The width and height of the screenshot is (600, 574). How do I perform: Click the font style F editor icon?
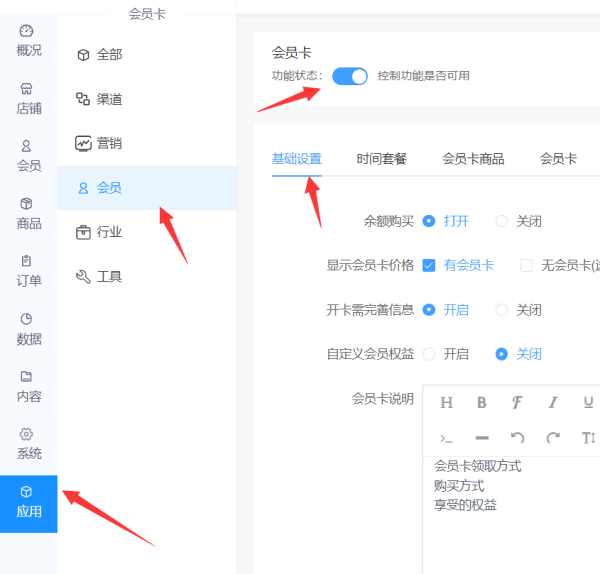point(517,403)
